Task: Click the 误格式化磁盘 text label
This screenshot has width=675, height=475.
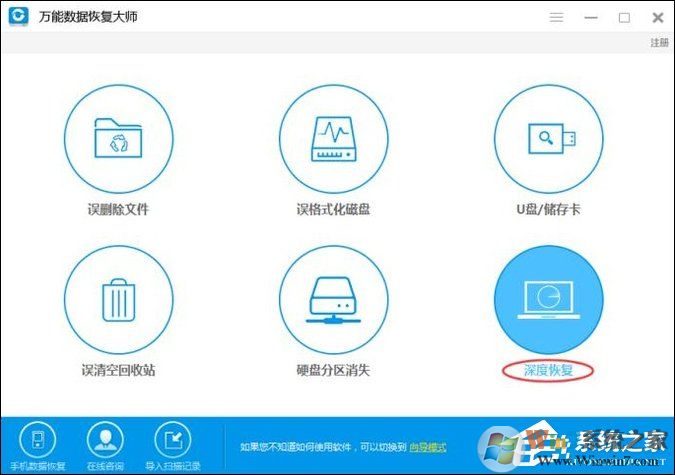Action: click(335, 210)
